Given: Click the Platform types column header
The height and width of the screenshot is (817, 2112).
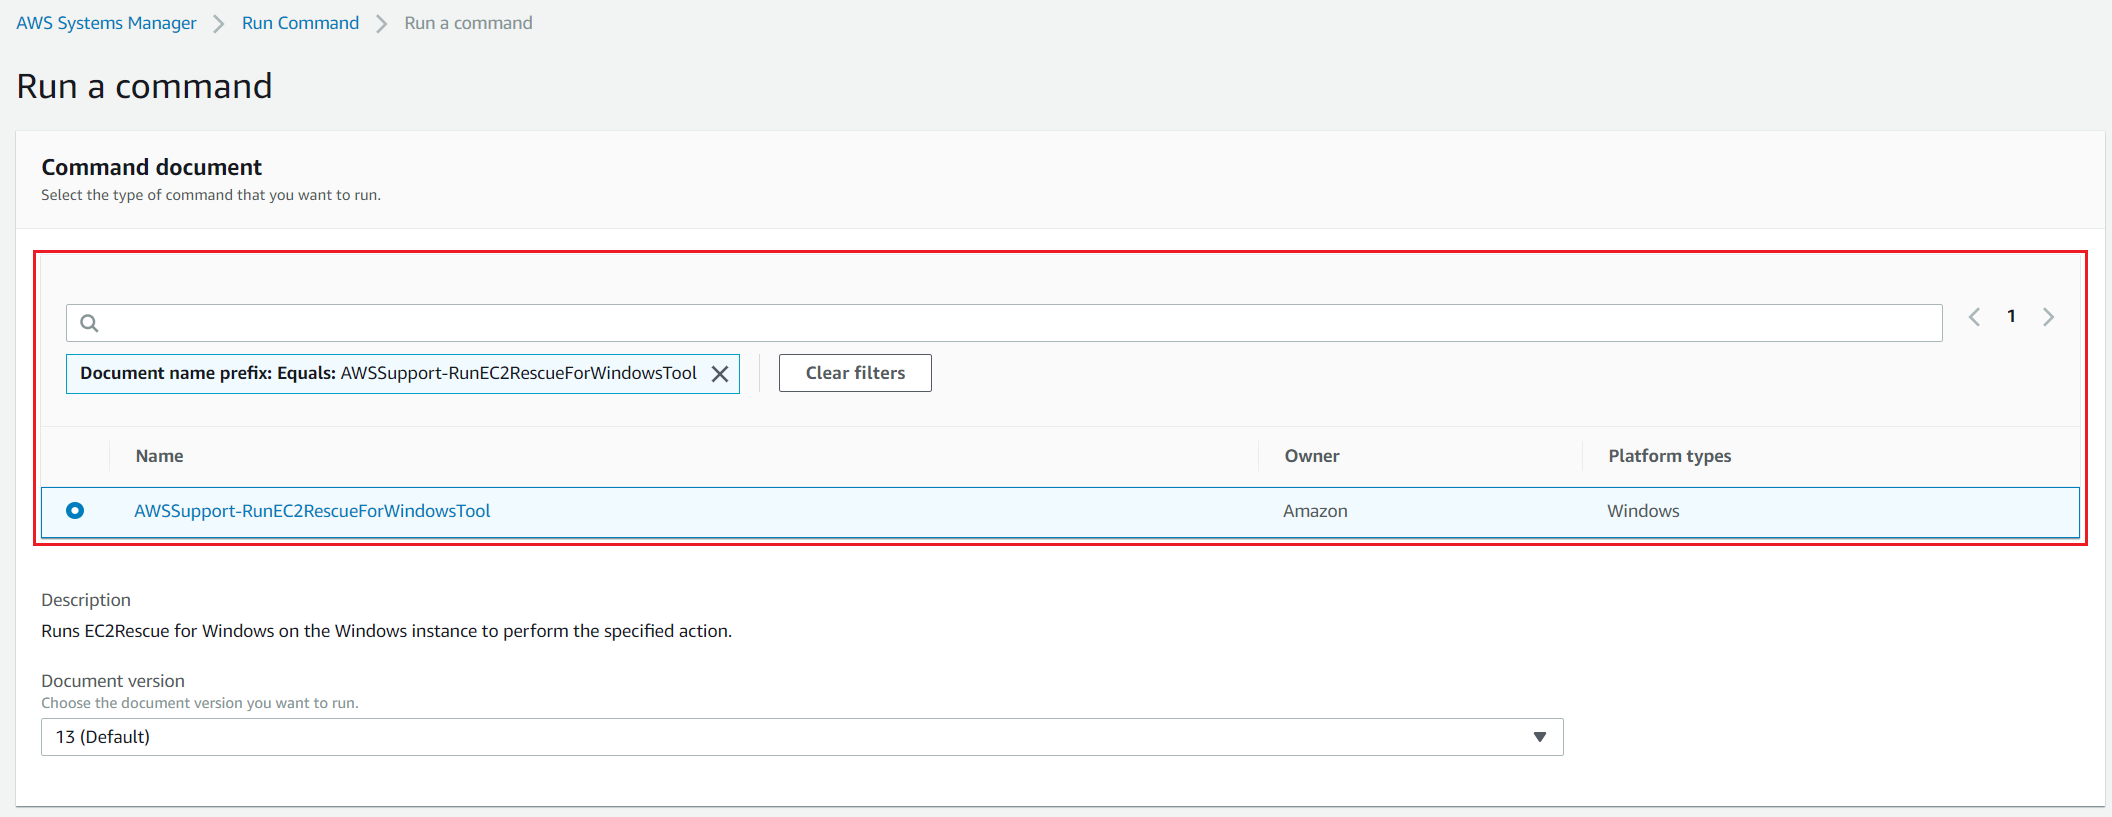Looking at the screenshot, I should click(x=1669, y=456).
